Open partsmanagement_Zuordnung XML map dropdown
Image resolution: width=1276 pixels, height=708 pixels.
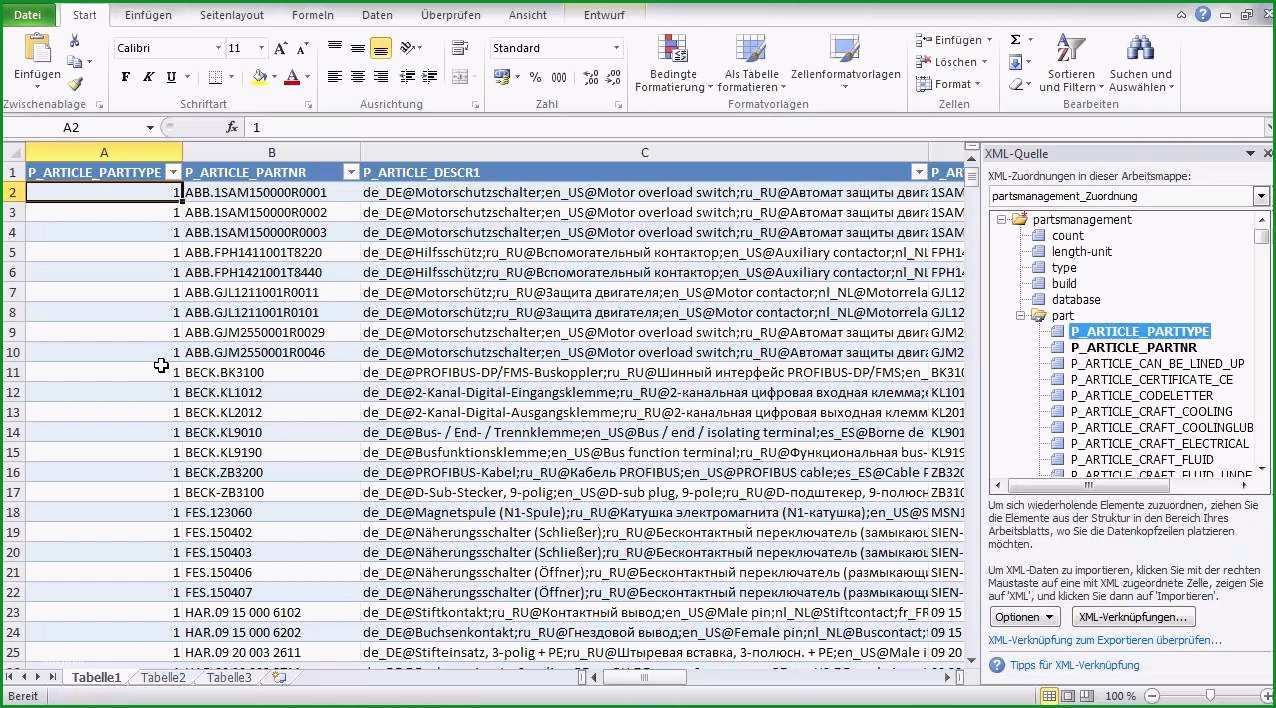(x=1261, y=197)
